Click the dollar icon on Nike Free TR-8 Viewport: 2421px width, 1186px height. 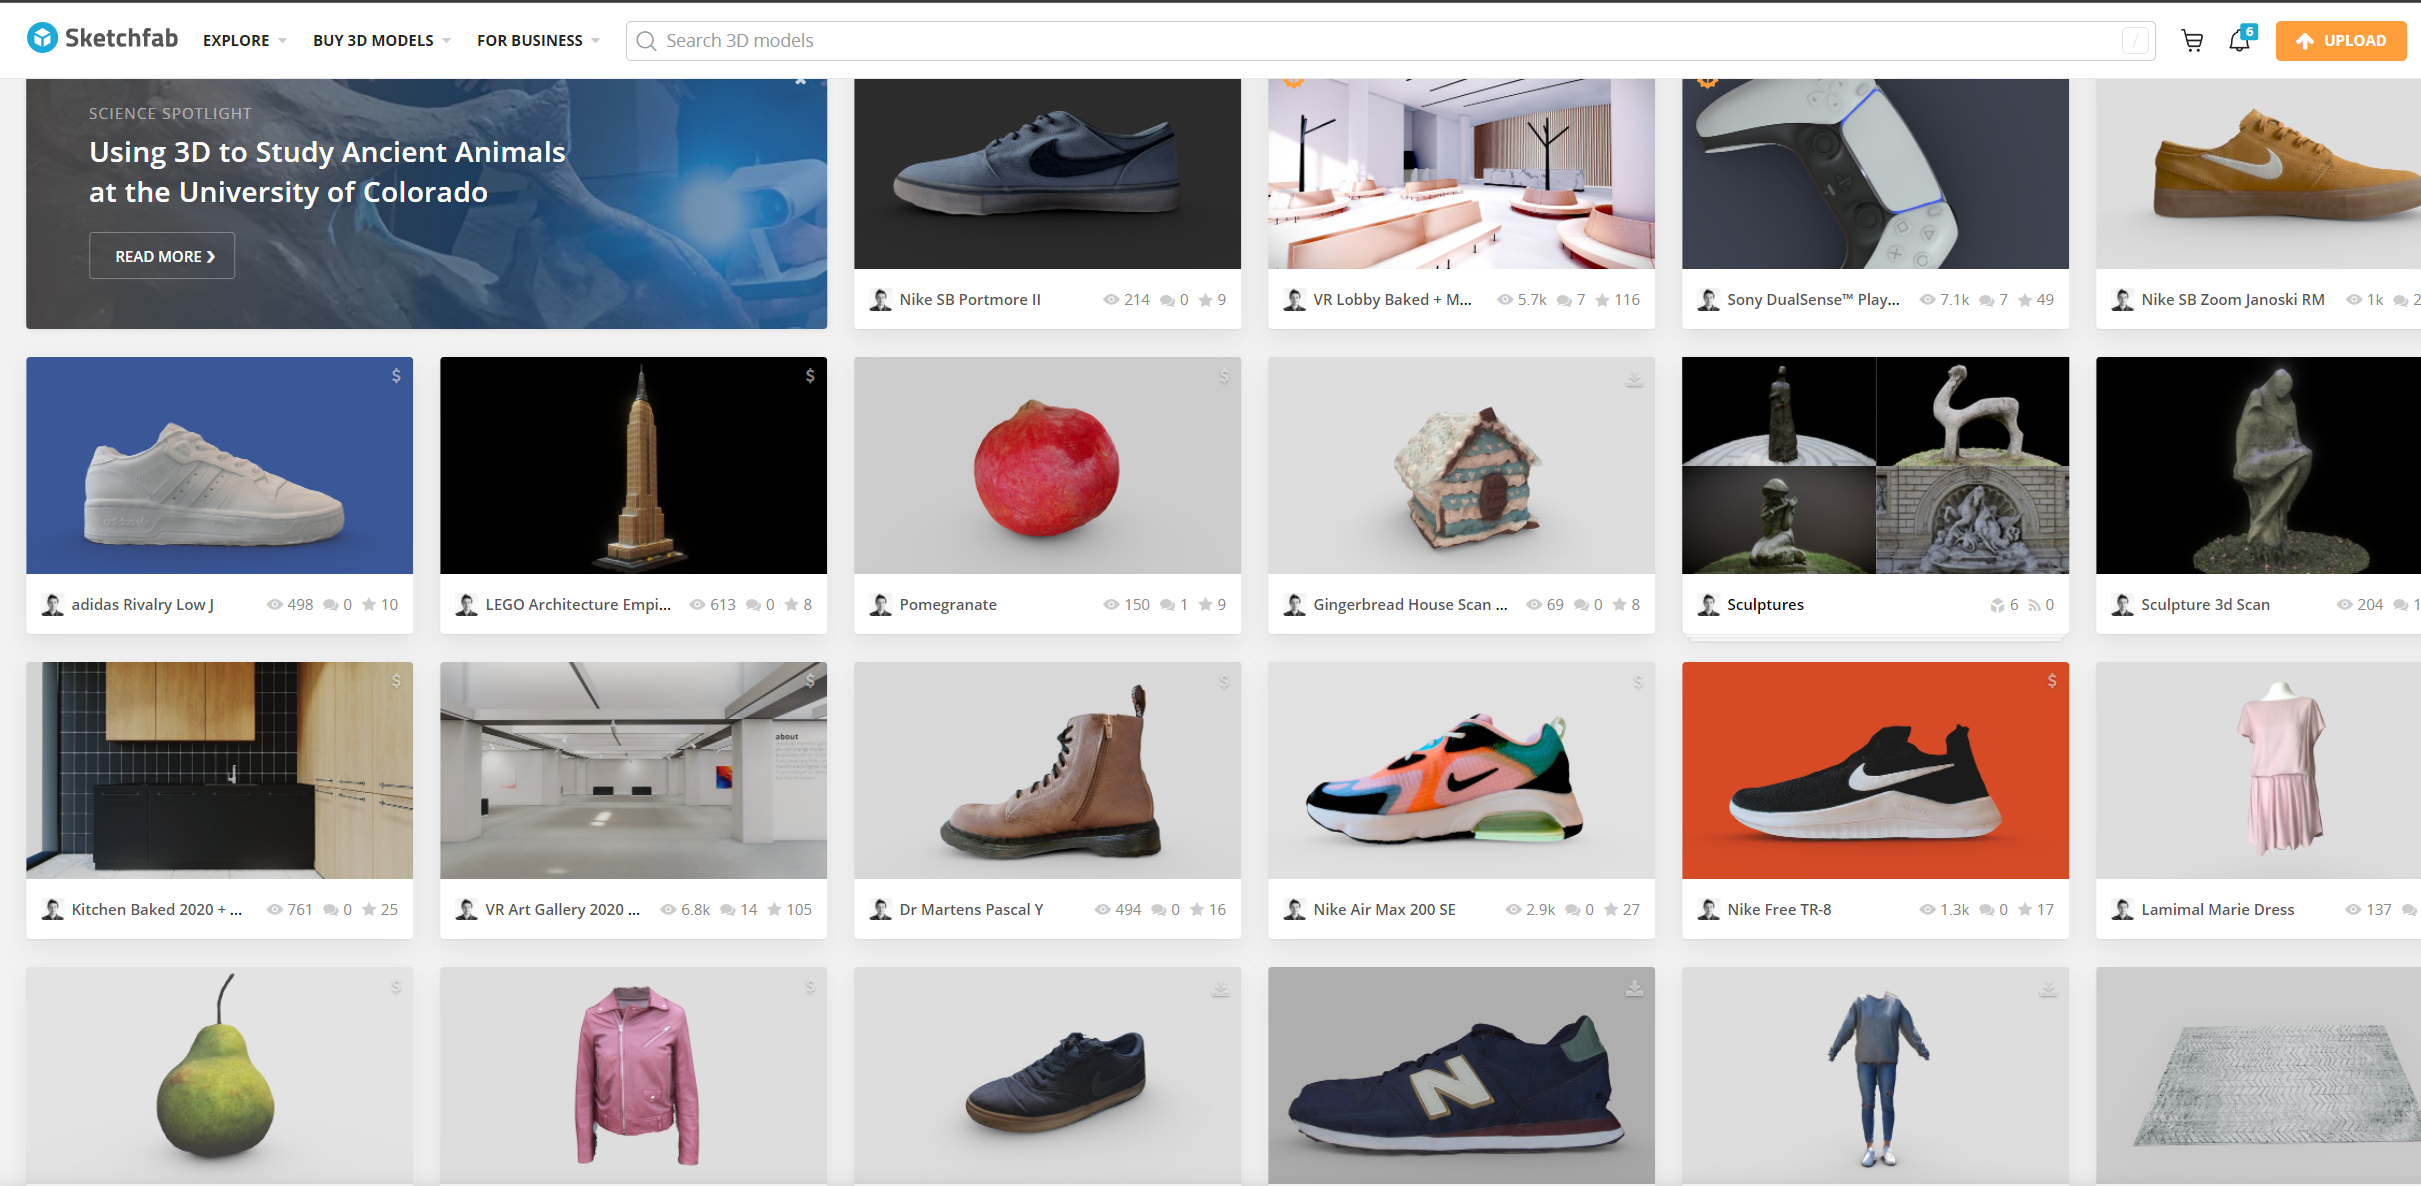coord(2052,681)
